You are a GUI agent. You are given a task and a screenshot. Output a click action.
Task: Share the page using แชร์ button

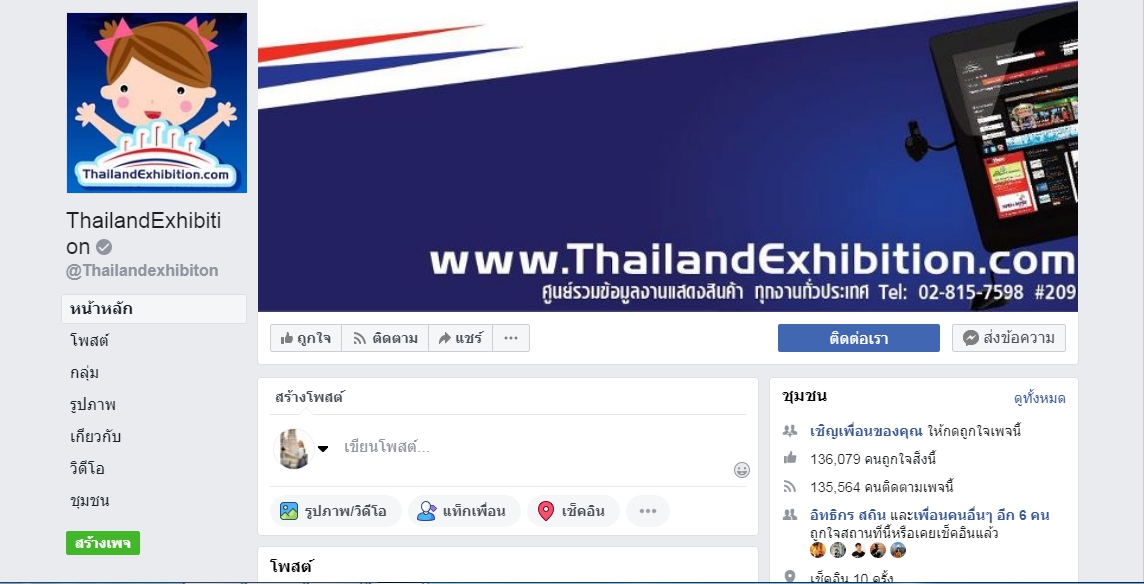[x=460, y=338]
